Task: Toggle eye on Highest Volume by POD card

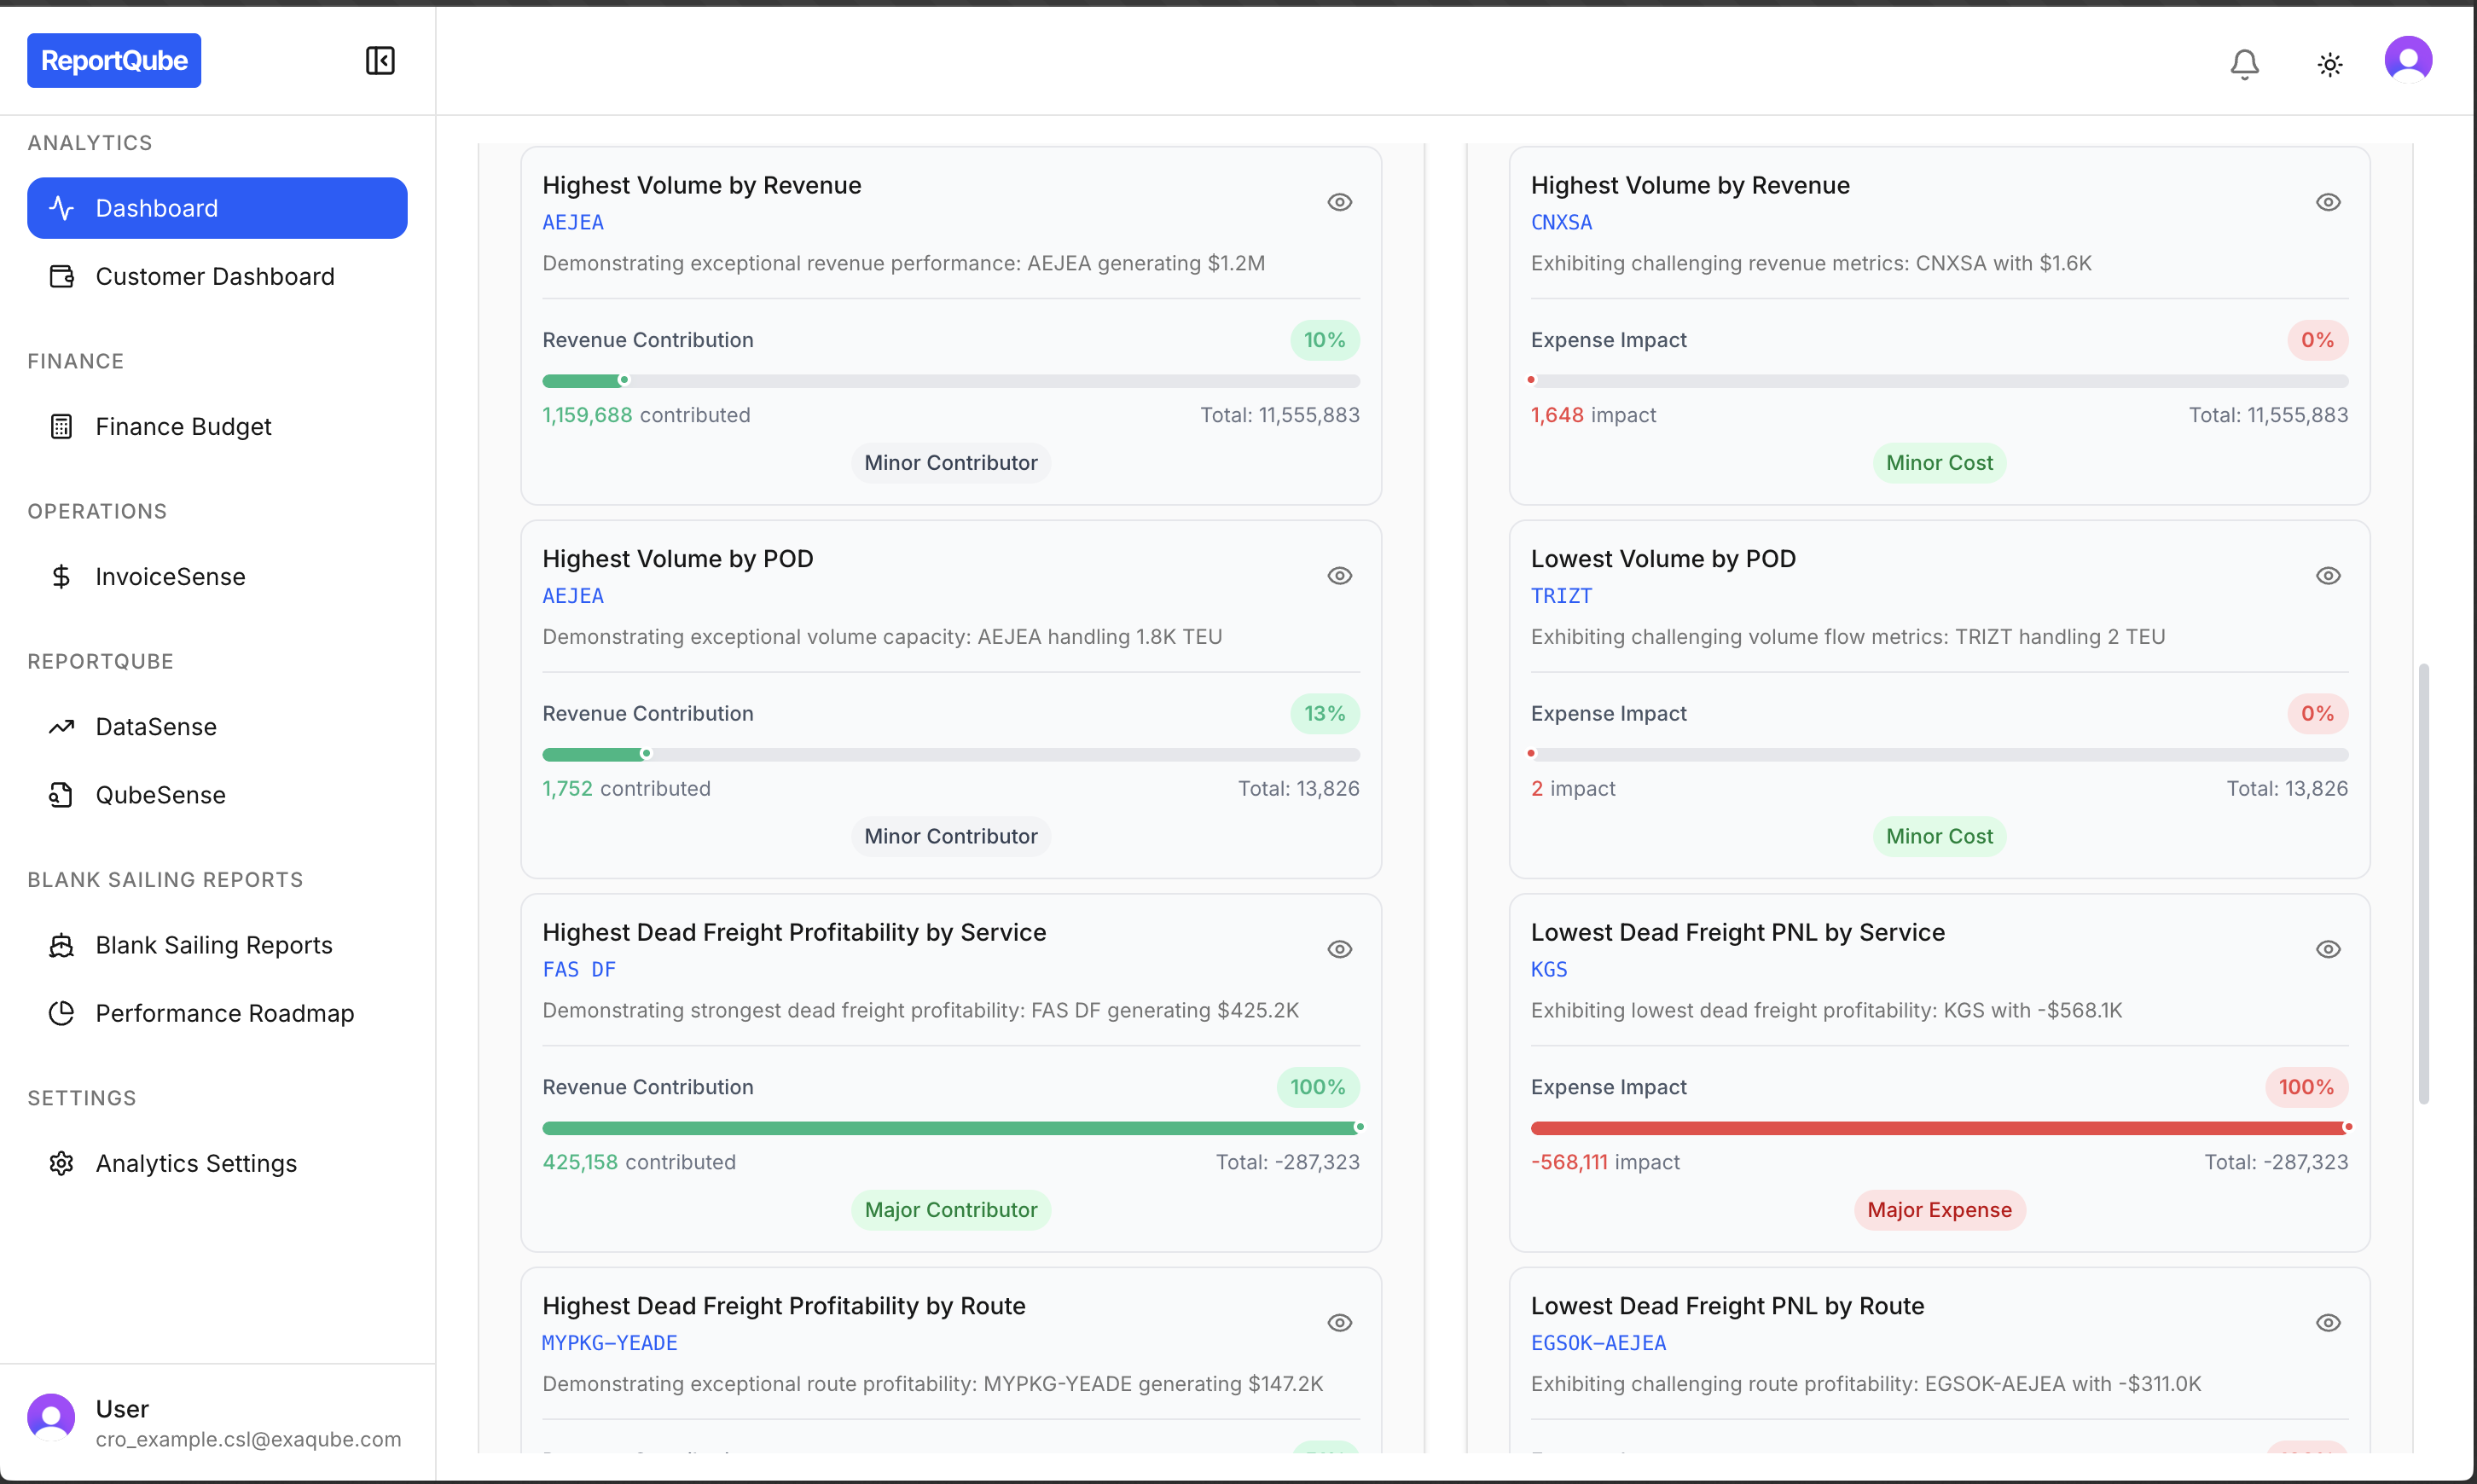Action: click(x=1340, y=575)
